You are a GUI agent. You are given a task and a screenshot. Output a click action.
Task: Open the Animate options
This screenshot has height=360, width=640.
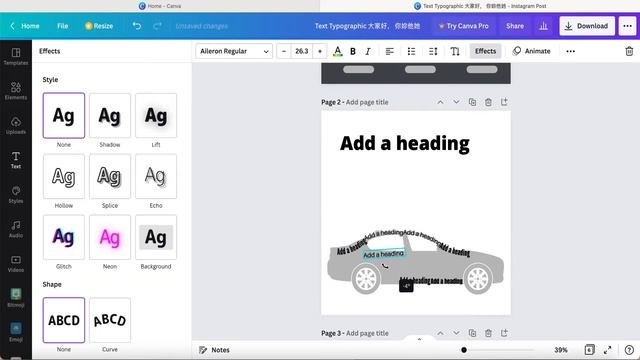click(x=531, y=51)
